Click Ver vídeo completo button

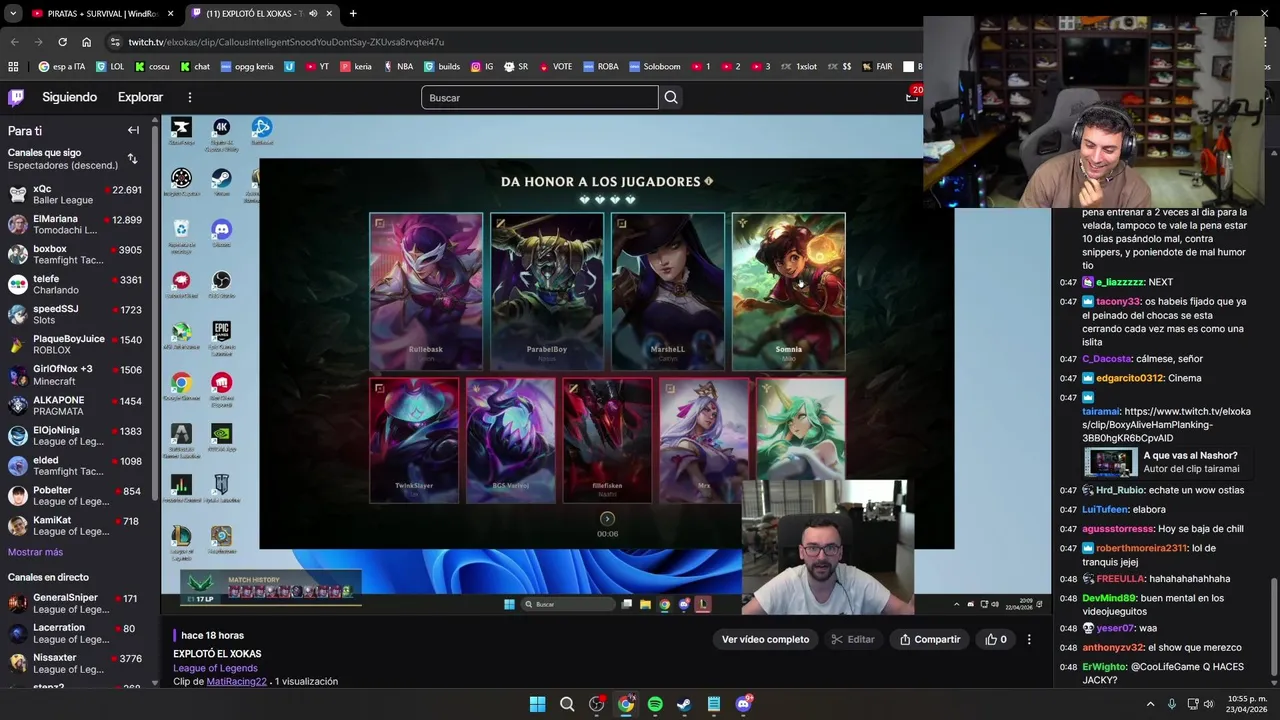[x=765, y=639]
